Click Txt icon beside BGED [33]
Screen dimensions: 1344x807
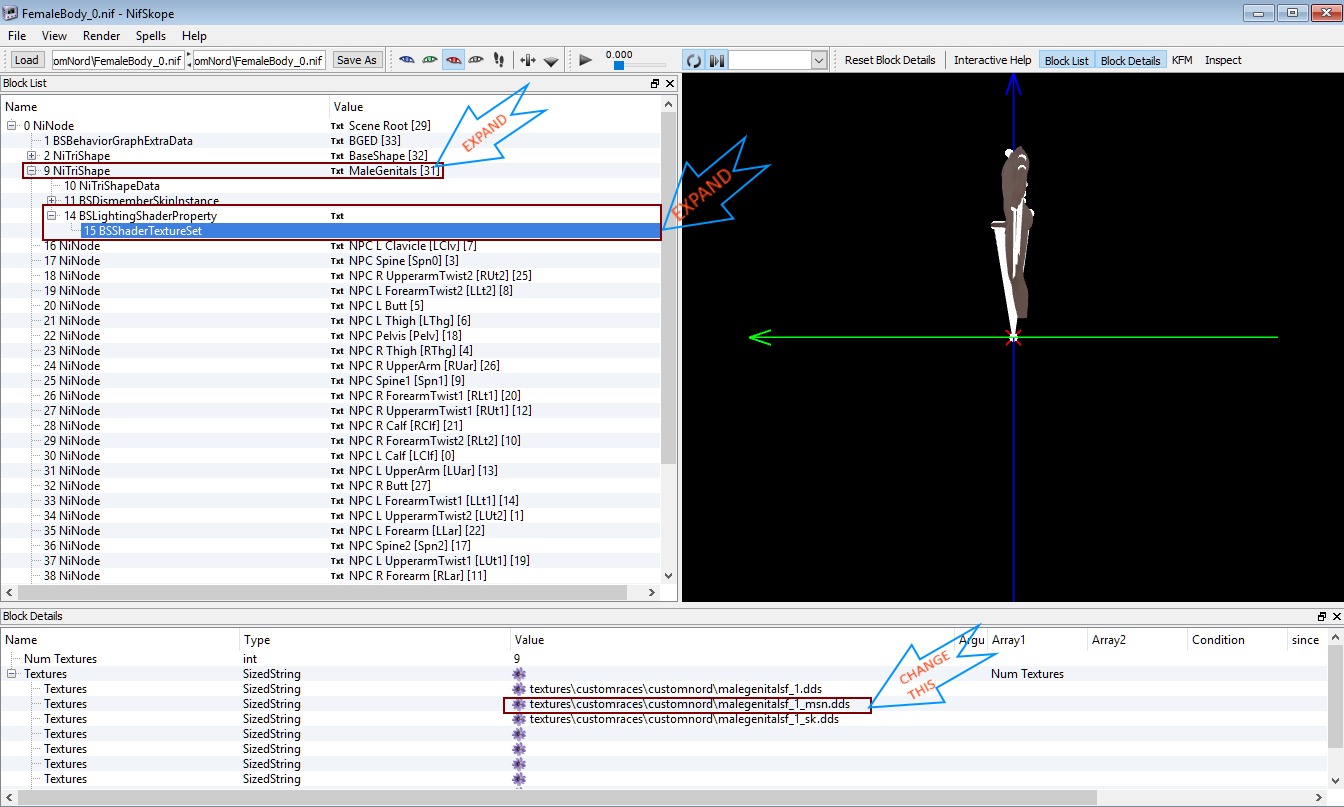337,141
